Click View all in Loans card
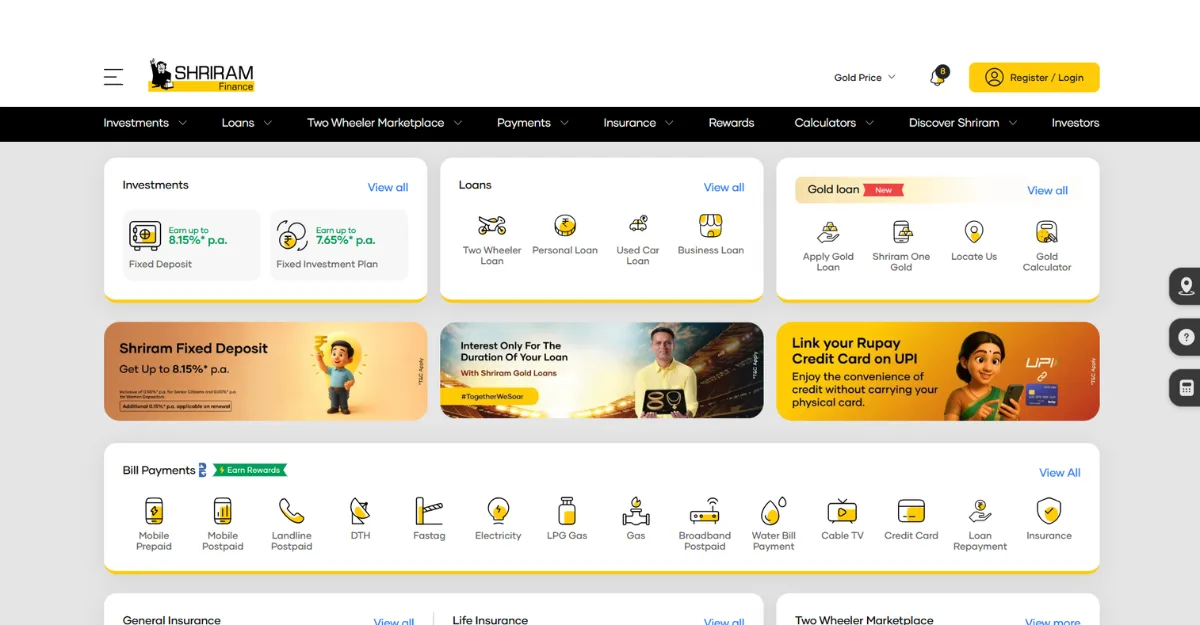The image size is (1200, 625). point(723,187)
